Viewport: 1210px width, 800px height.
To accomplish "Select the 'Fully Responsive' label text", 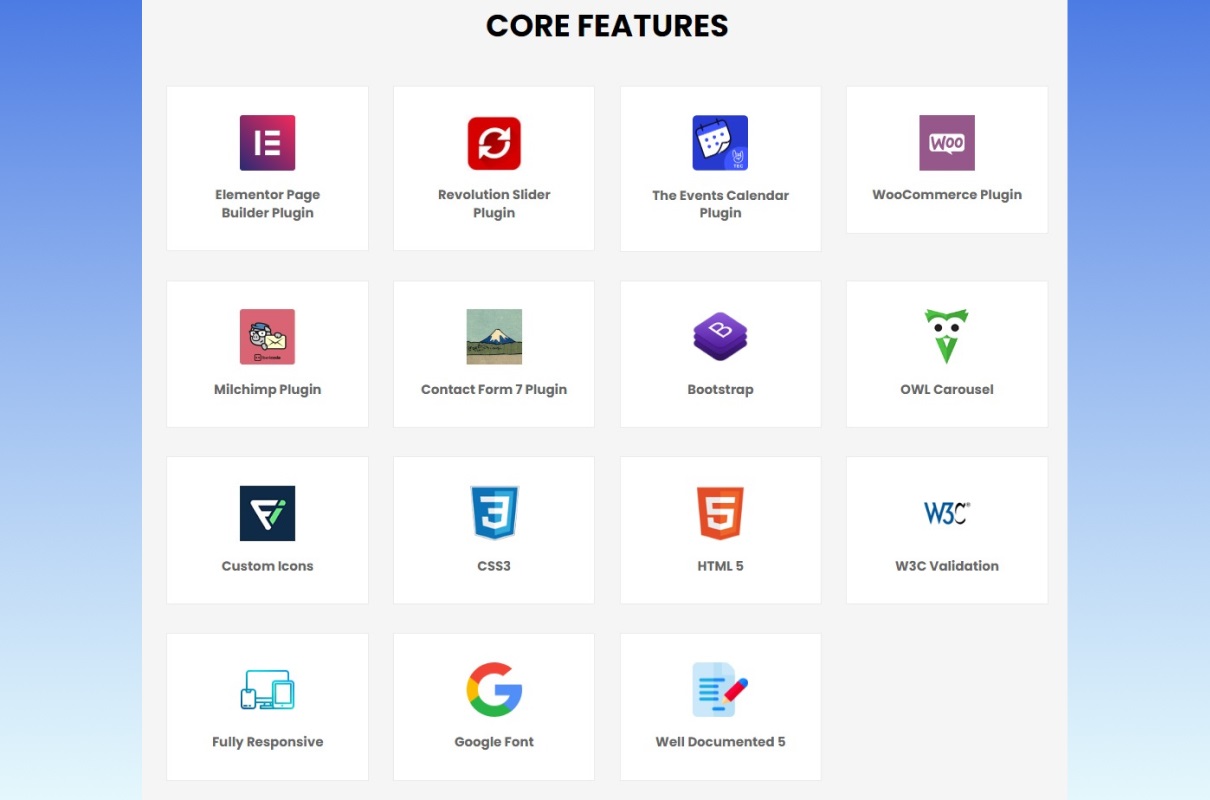I will coord(267,742).
